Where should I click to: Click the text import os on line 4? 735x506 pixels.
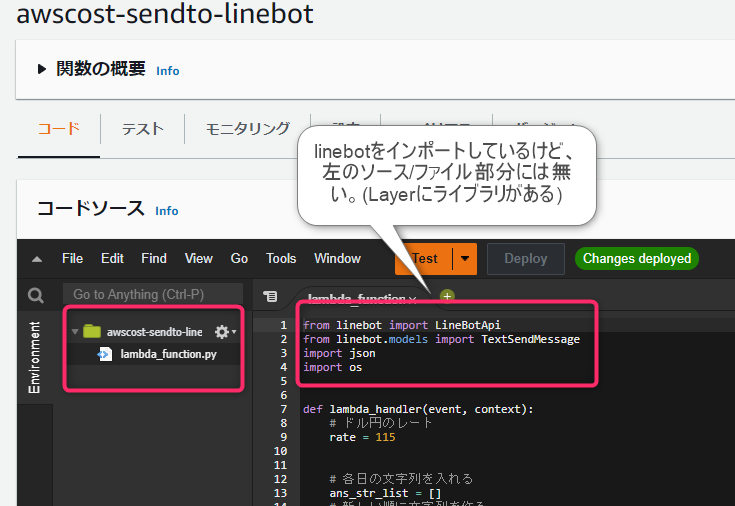[332, 367]
